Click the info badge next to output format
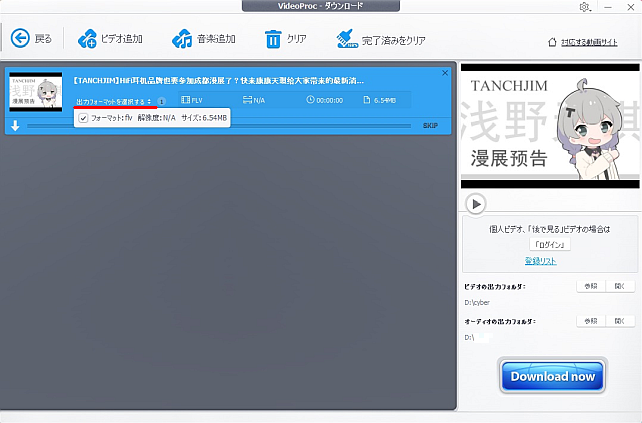The image size is (642, 423). coord(161,101)
